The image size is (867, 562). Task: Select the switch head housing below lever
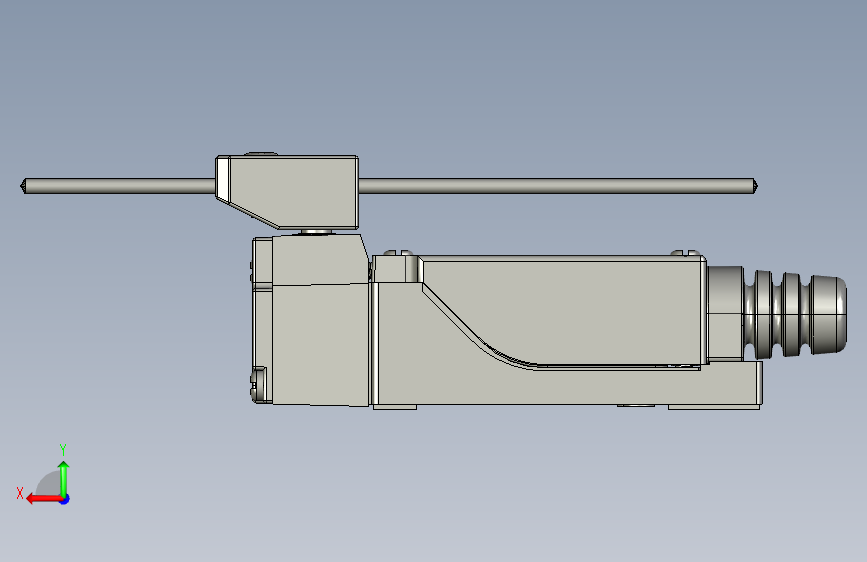coord(312,320)
